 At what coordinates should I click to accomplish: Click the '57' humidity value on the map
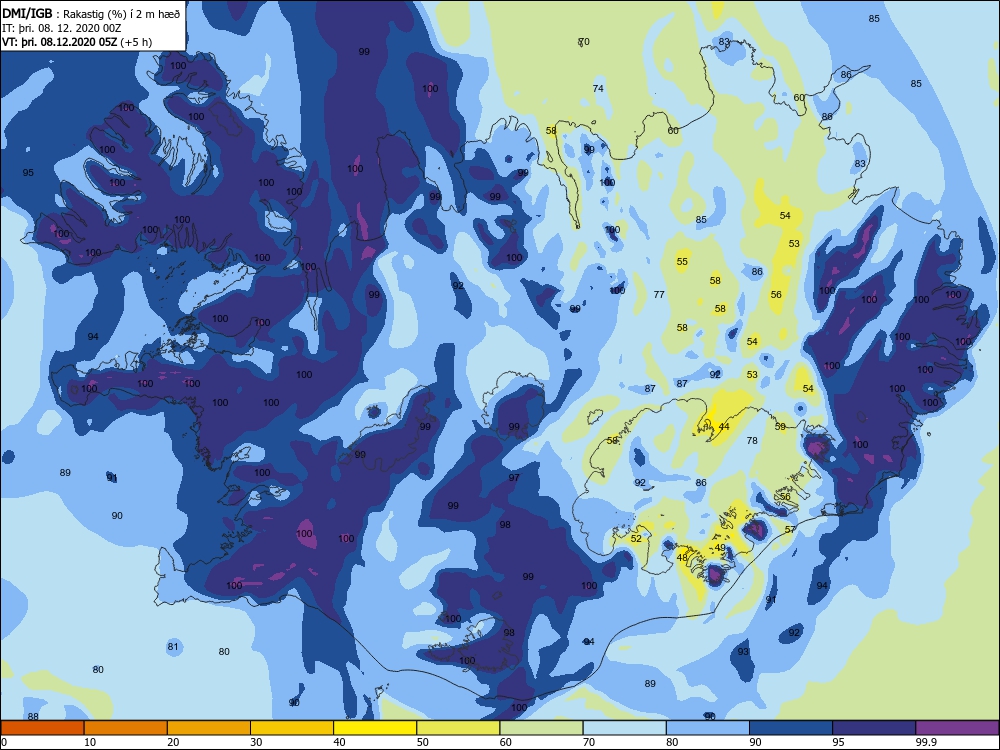790,529
